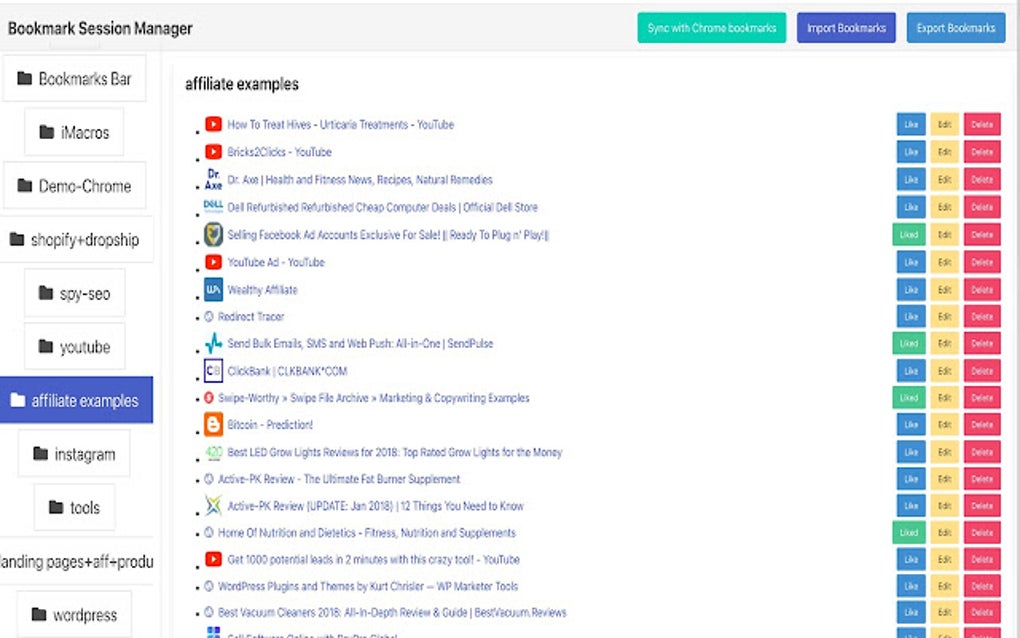
Task: Select the tools folder
Action: point(74,507)
